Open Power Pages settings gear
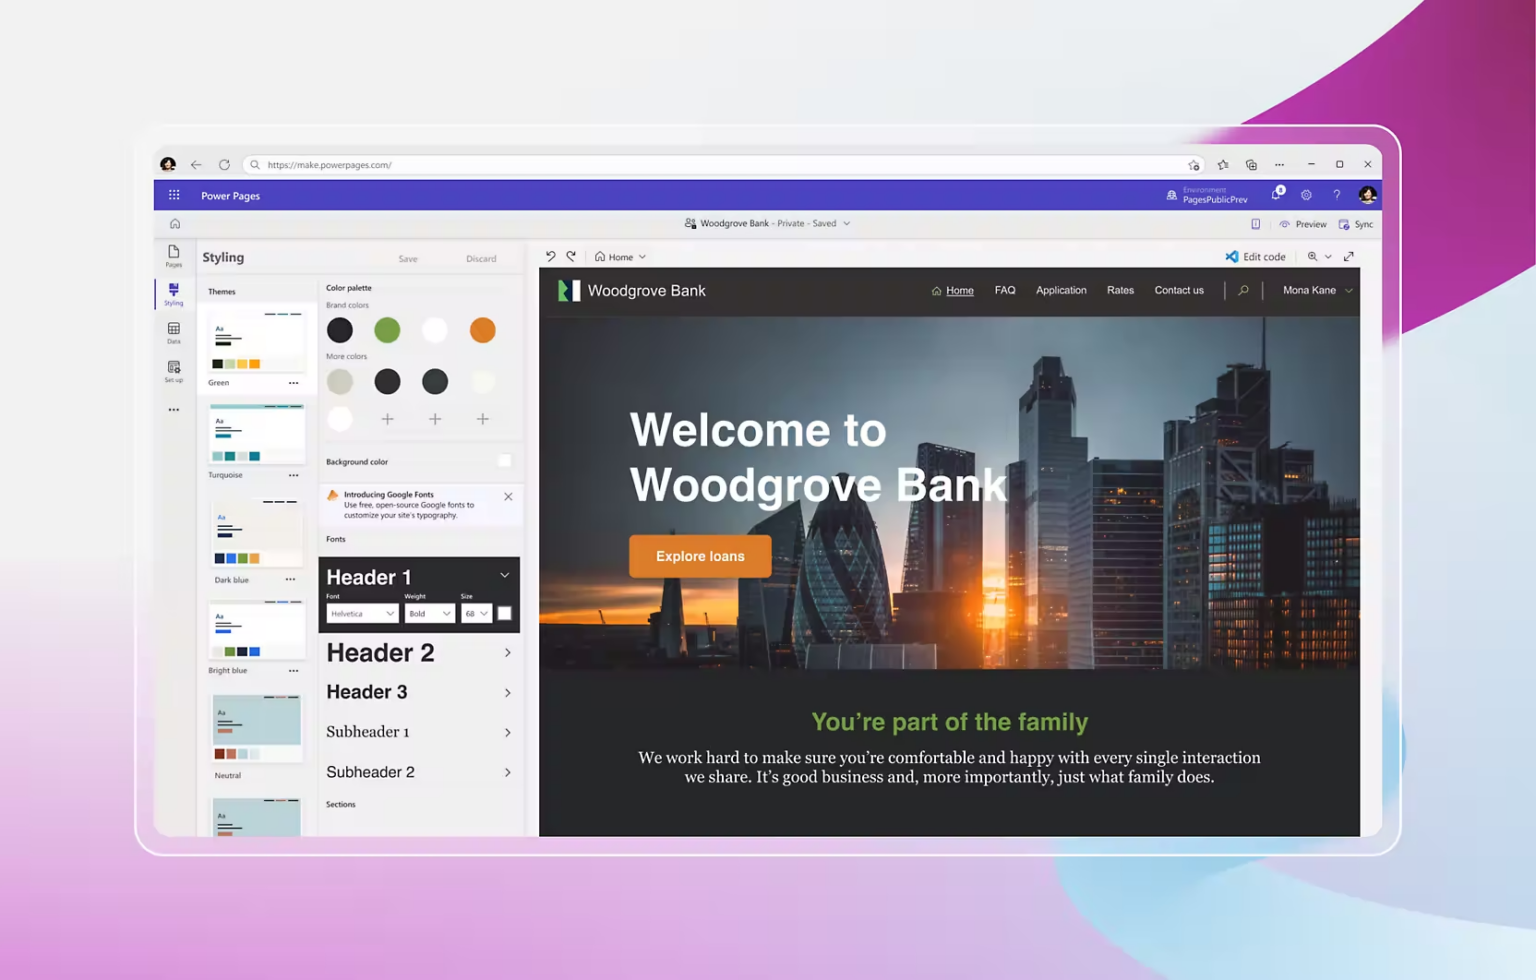The image size is (1536, 980). pos(1306,195)
